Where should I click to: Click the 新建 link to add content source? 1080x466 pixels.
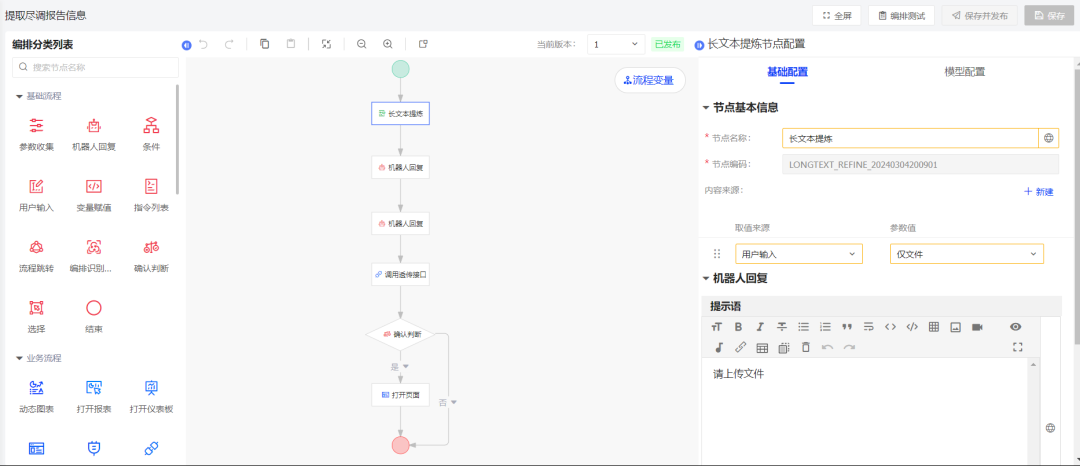(x=1038, y=191)
